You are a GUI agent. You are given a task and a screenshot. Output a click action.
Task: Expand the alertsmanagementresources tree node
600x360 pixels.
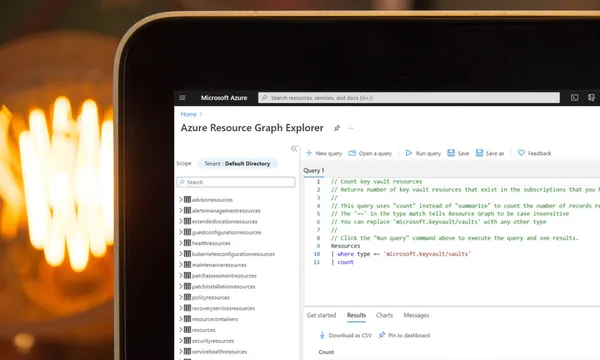pos(181,210)
